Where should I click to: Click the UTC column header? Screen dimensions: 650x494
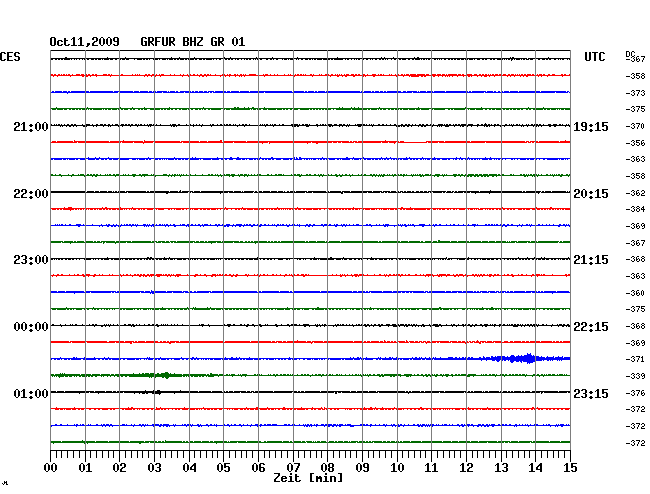595,57
